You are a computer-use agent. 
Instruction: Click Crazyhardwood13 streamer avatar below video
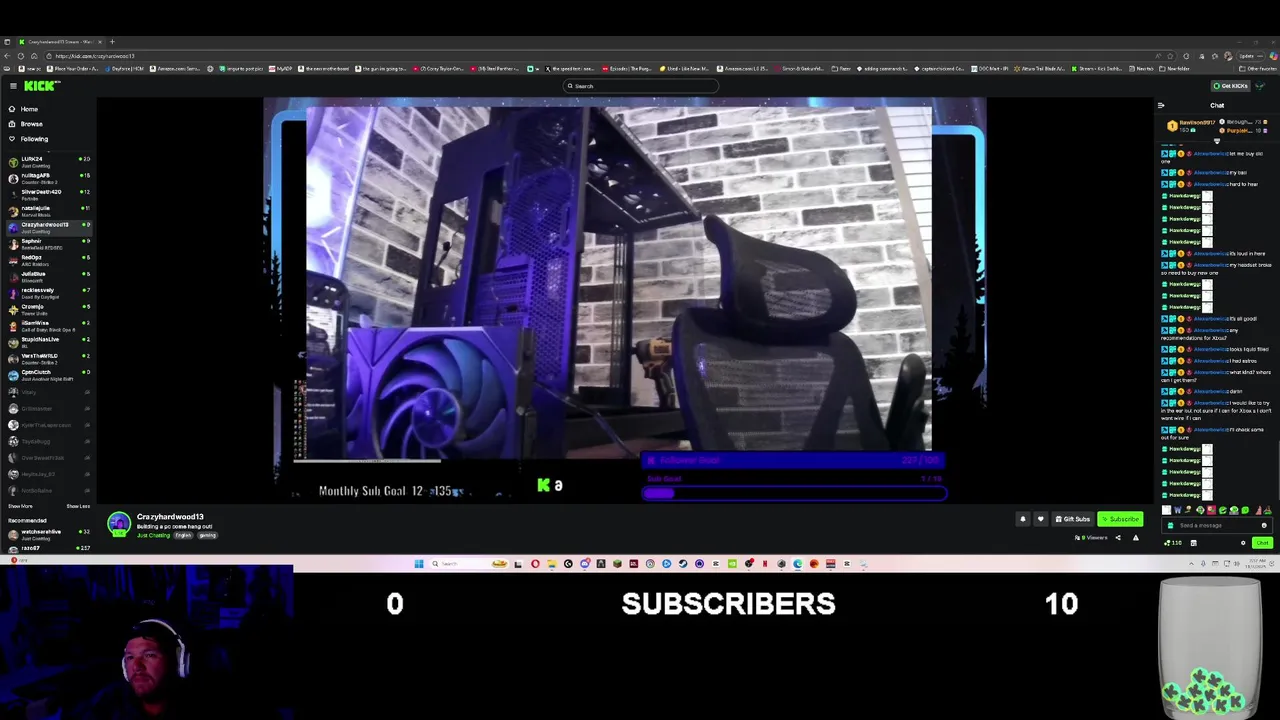[119, 524]
